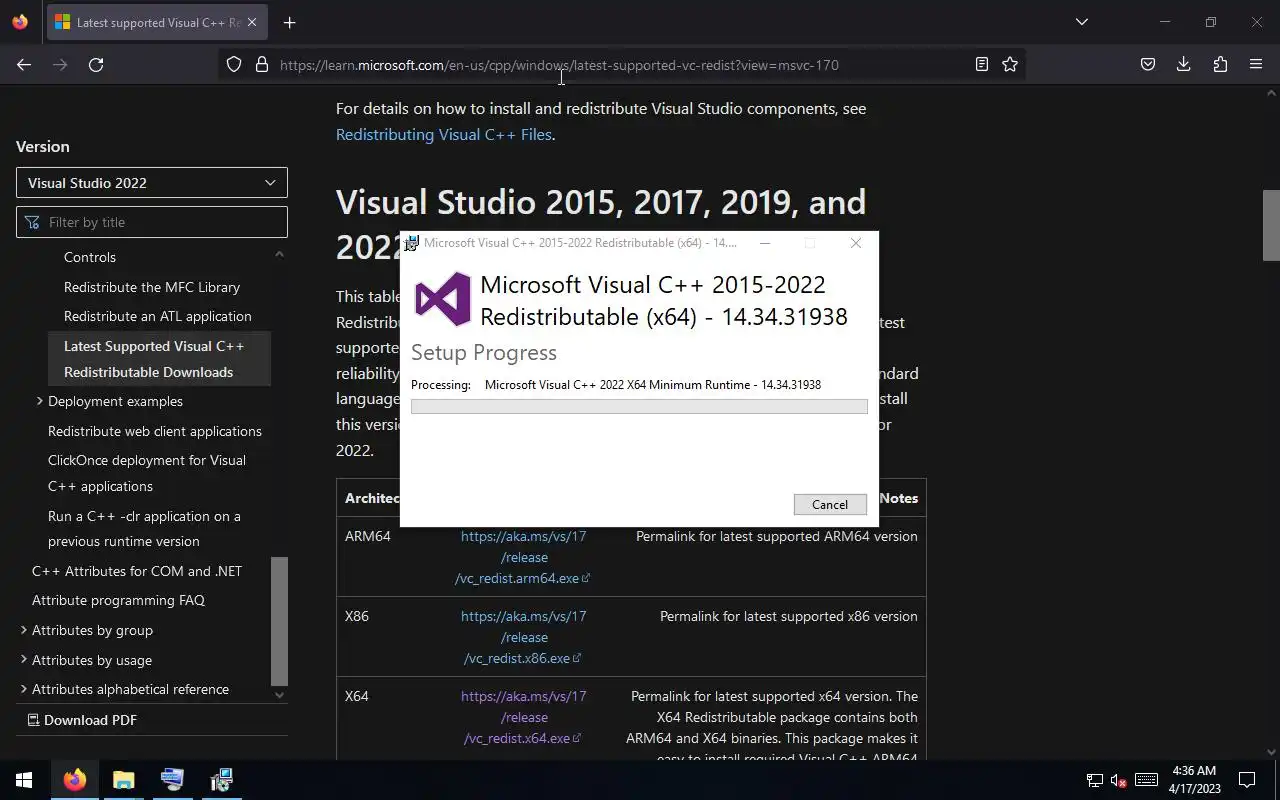Open Redistribute an ATL application

(158, 316)
